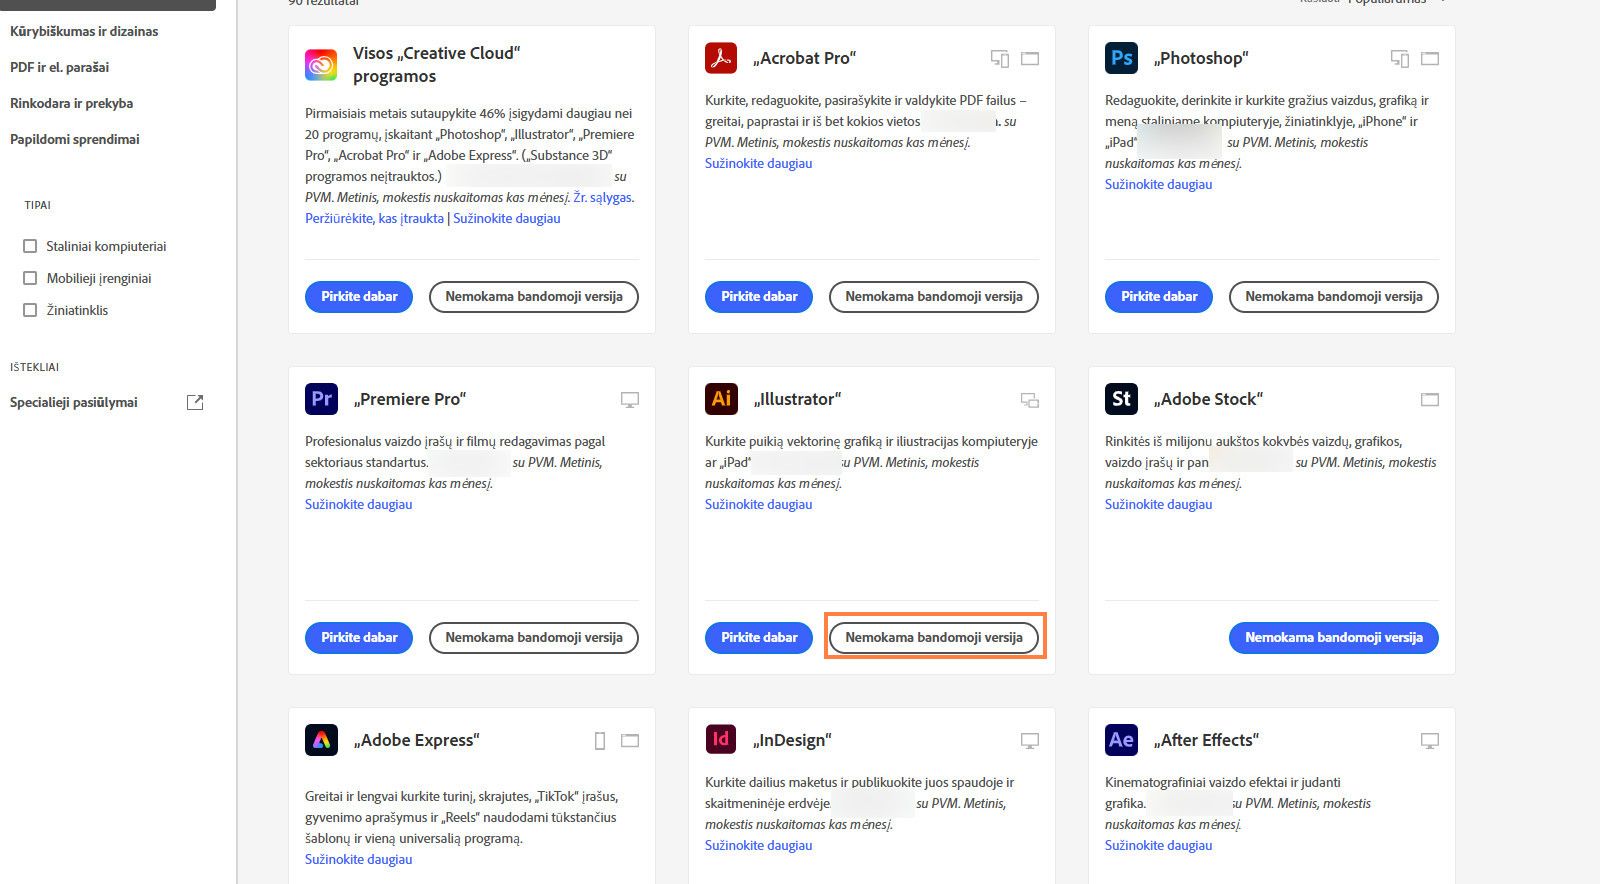Click the InDesign app icon

(721, 740)
